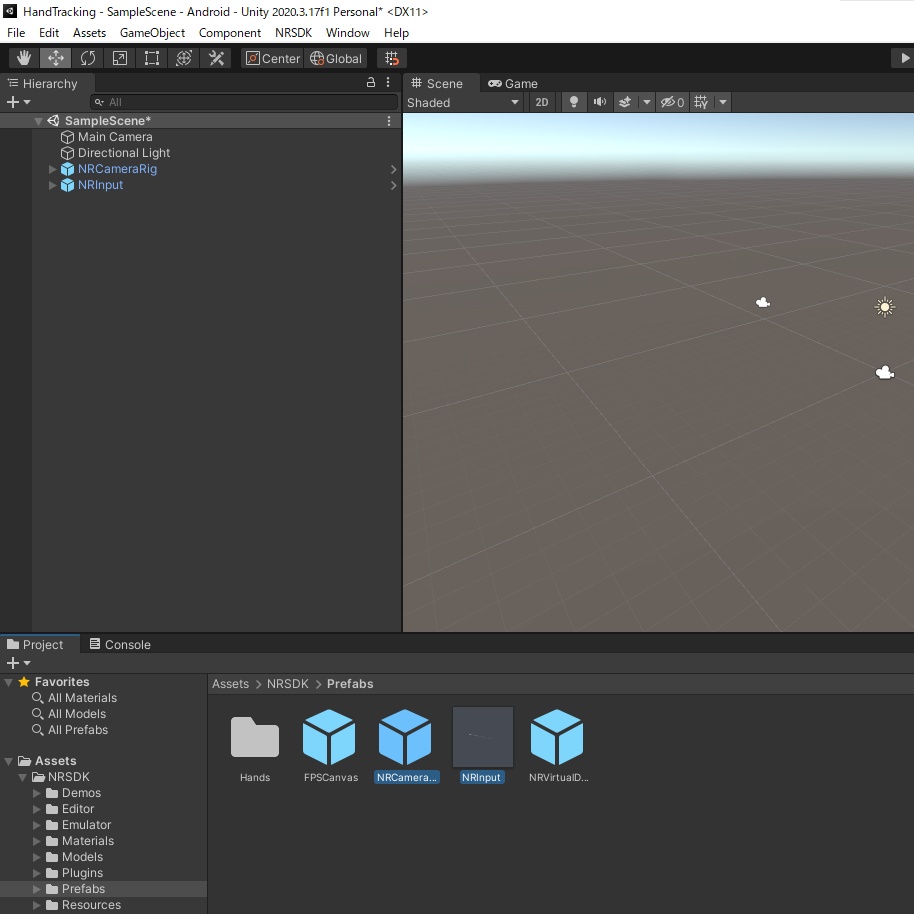
Task: Toggle scene effects like skybox
Action: [625, 103]
